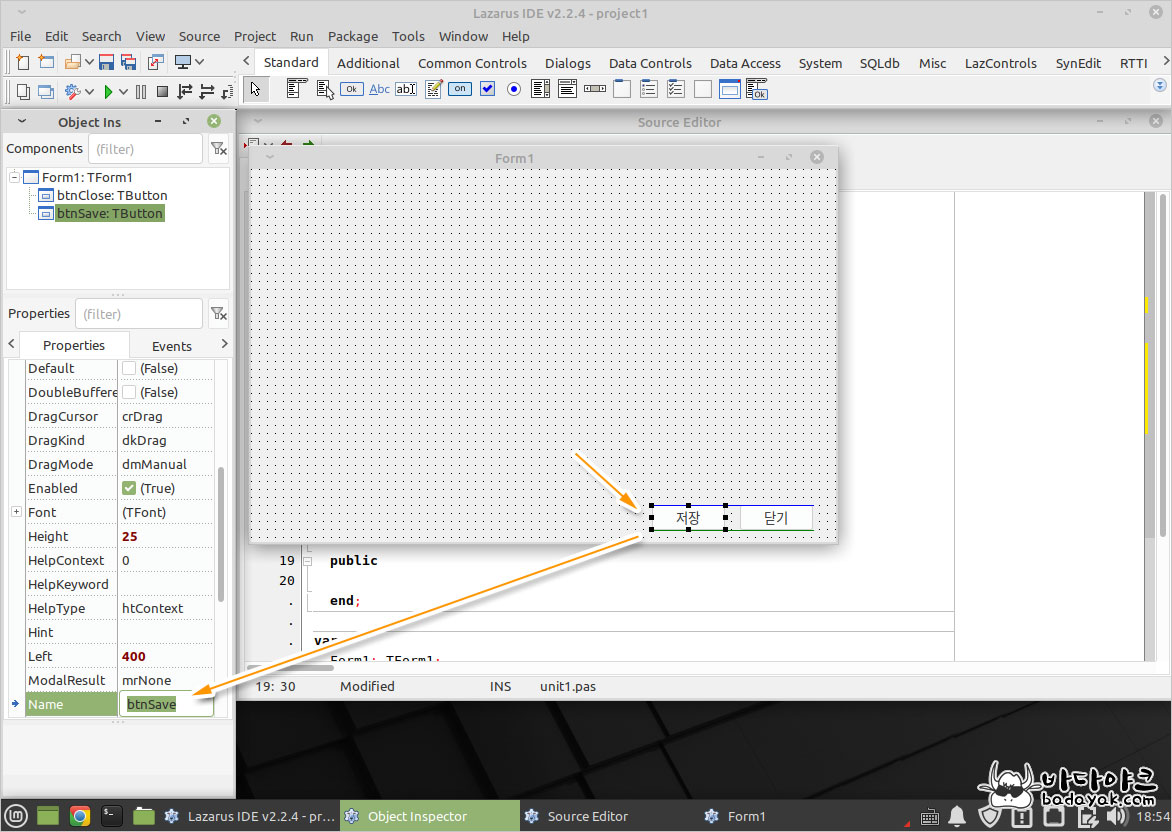Viewport: 1172px width, 832px height.
Task: Open the View Forms toolbar icon
Action: (x=46, y=91)
